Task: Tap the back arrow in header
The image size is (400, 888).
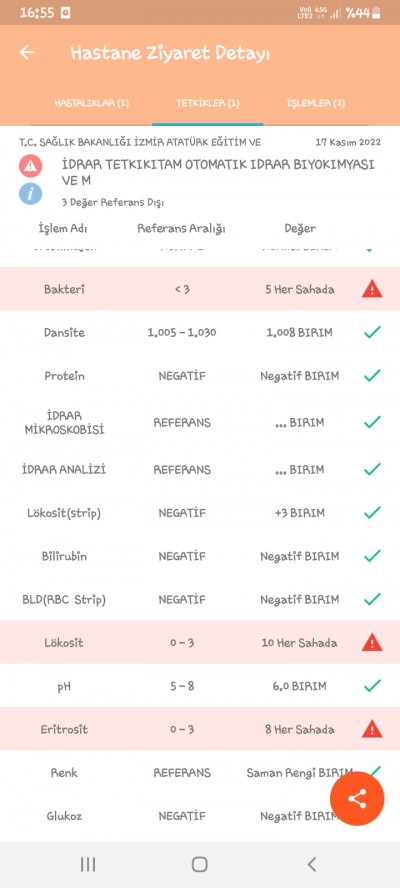Action: (27, 53)
